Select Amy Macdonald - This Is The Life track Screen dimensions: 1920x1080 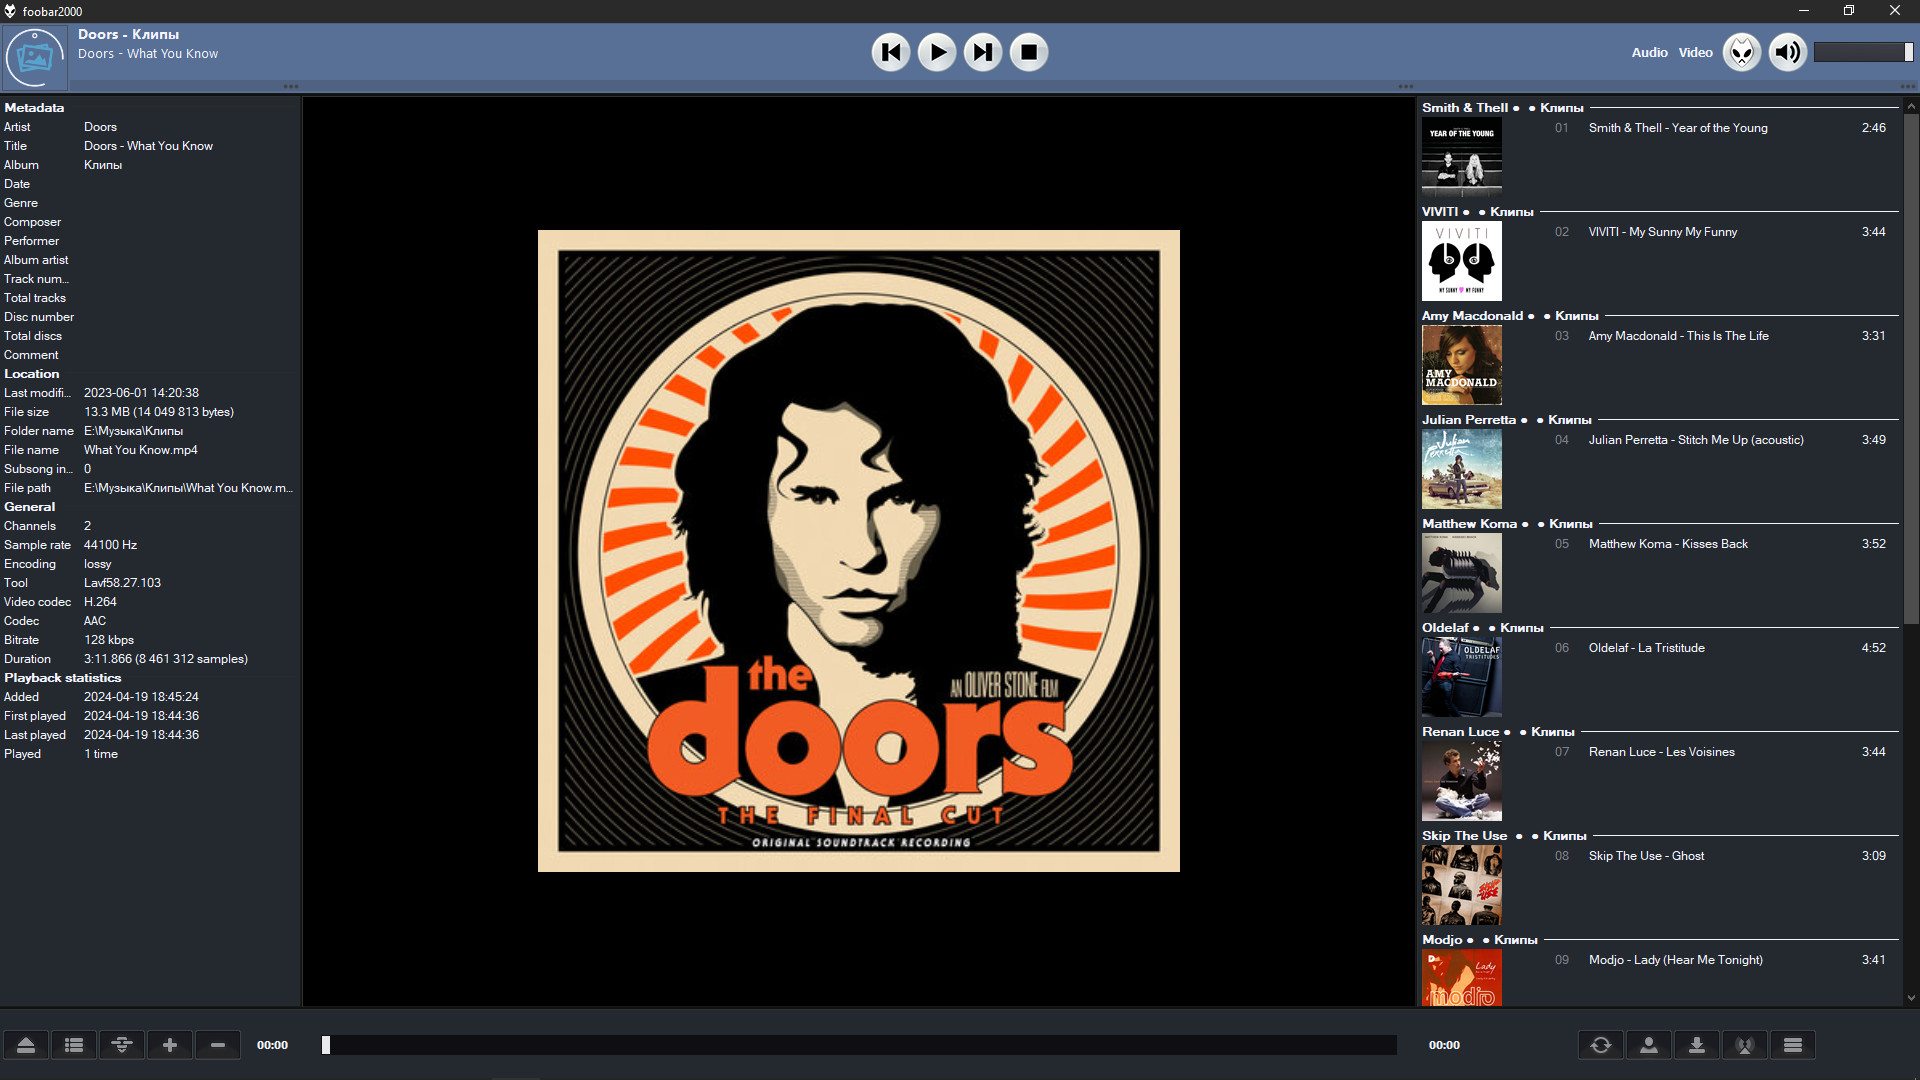click(1678, 336)
